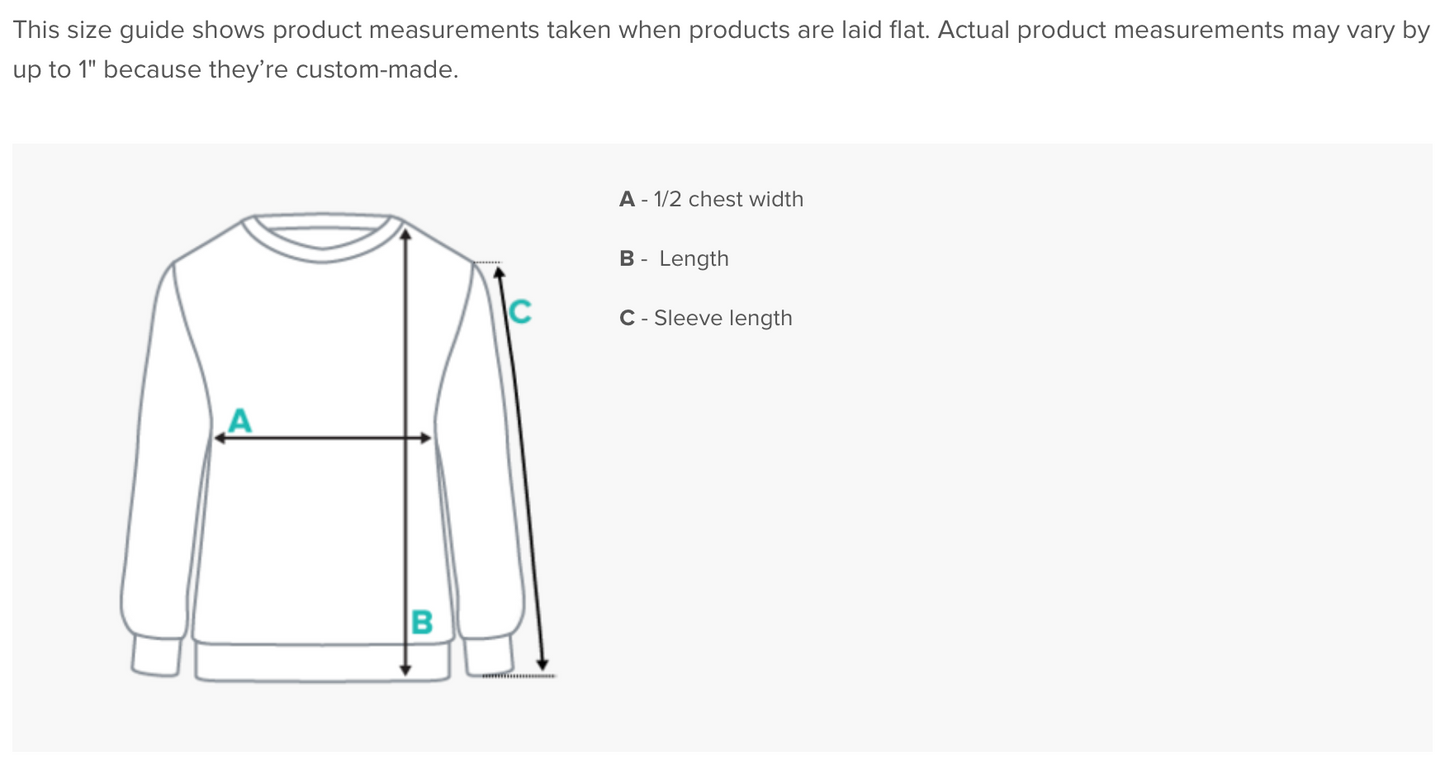The height and width of the screenshot is (761, 1445).
Task: Click the dotted line at the right shoulder
Action: (487, 263)
